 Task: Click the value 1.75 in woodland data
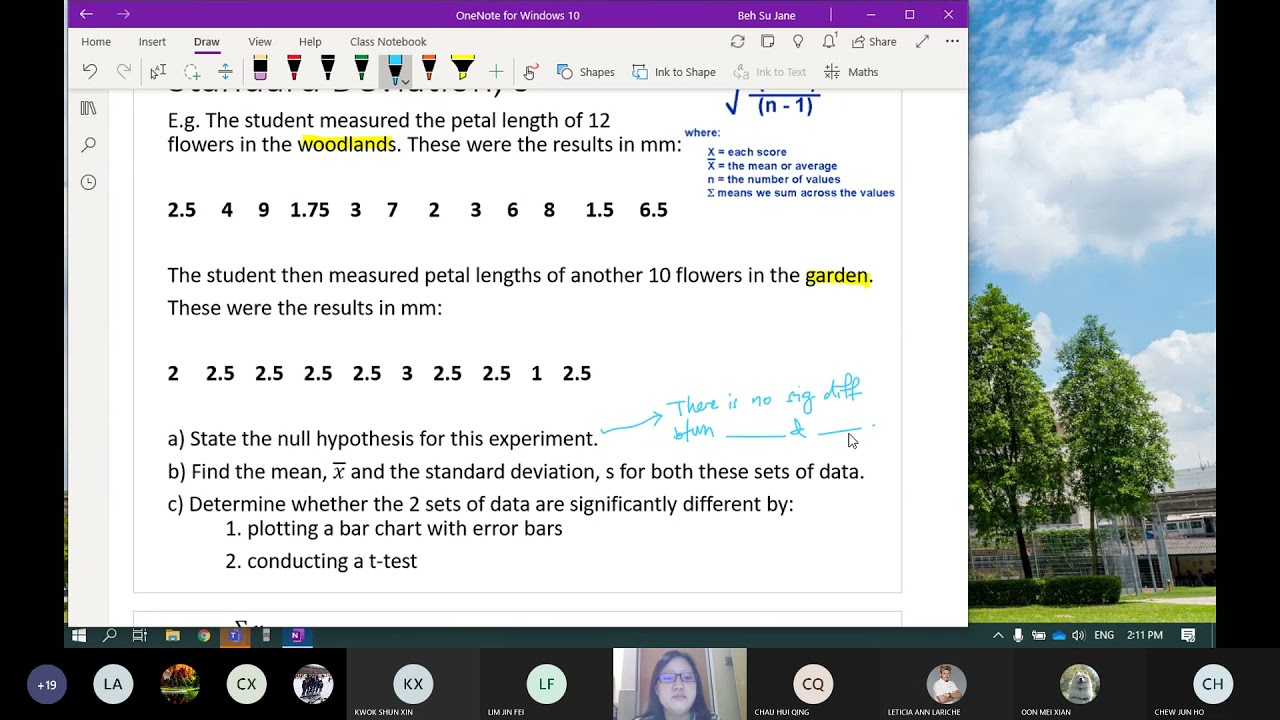(x=310, y=210)
